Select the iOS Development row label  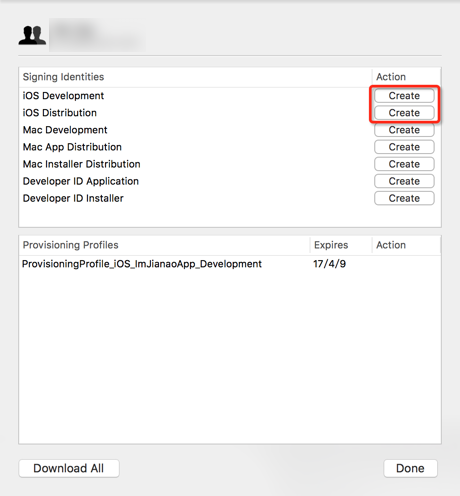click(63, 96)
